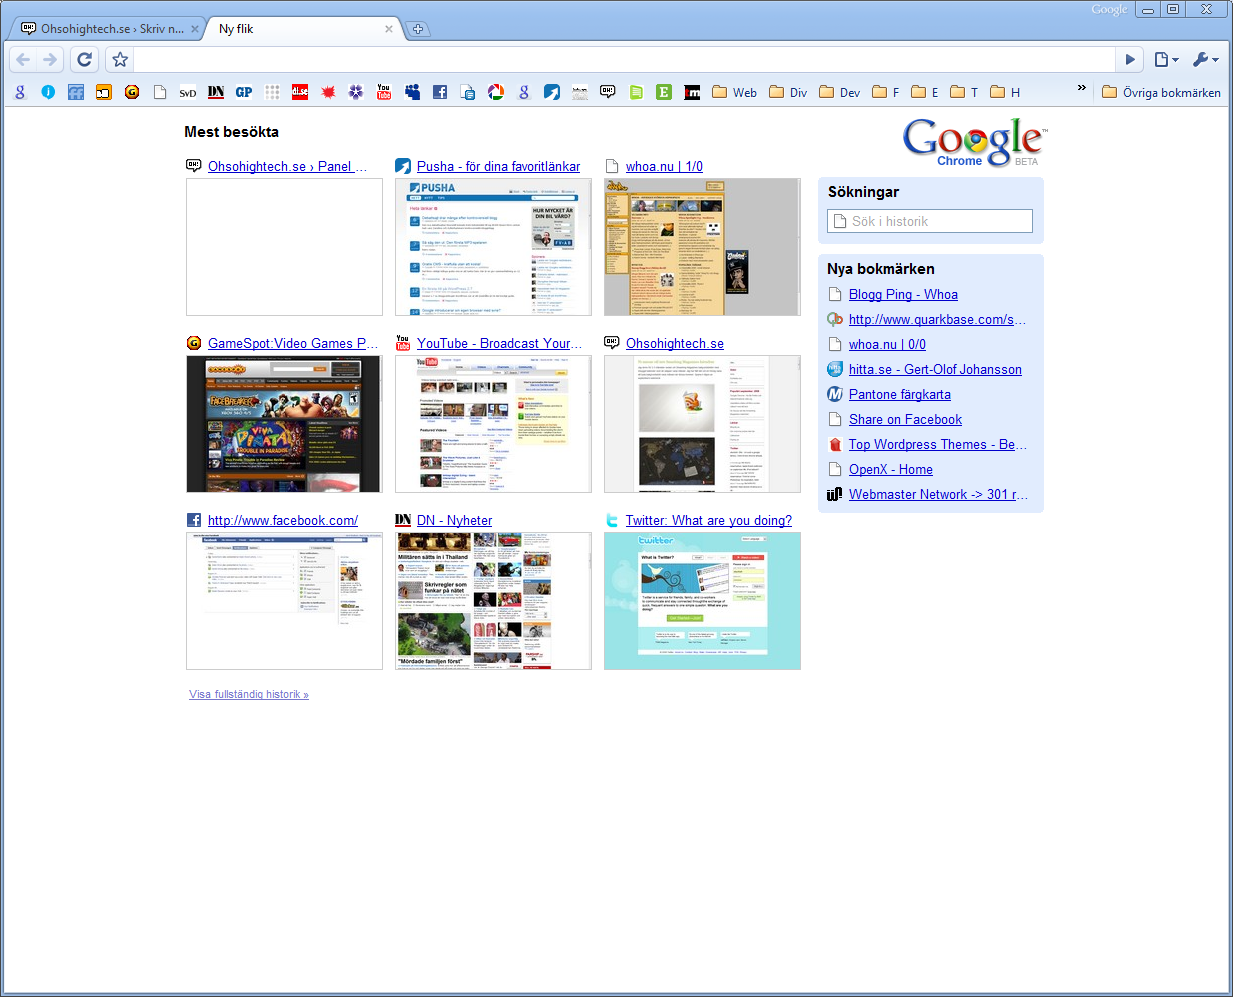Image resolution: width=1233 pixels, height=997 pixels.
Task: Open the Pusha arrow bookmark icon in bookmarks bar
Action: tap(552, 92)
